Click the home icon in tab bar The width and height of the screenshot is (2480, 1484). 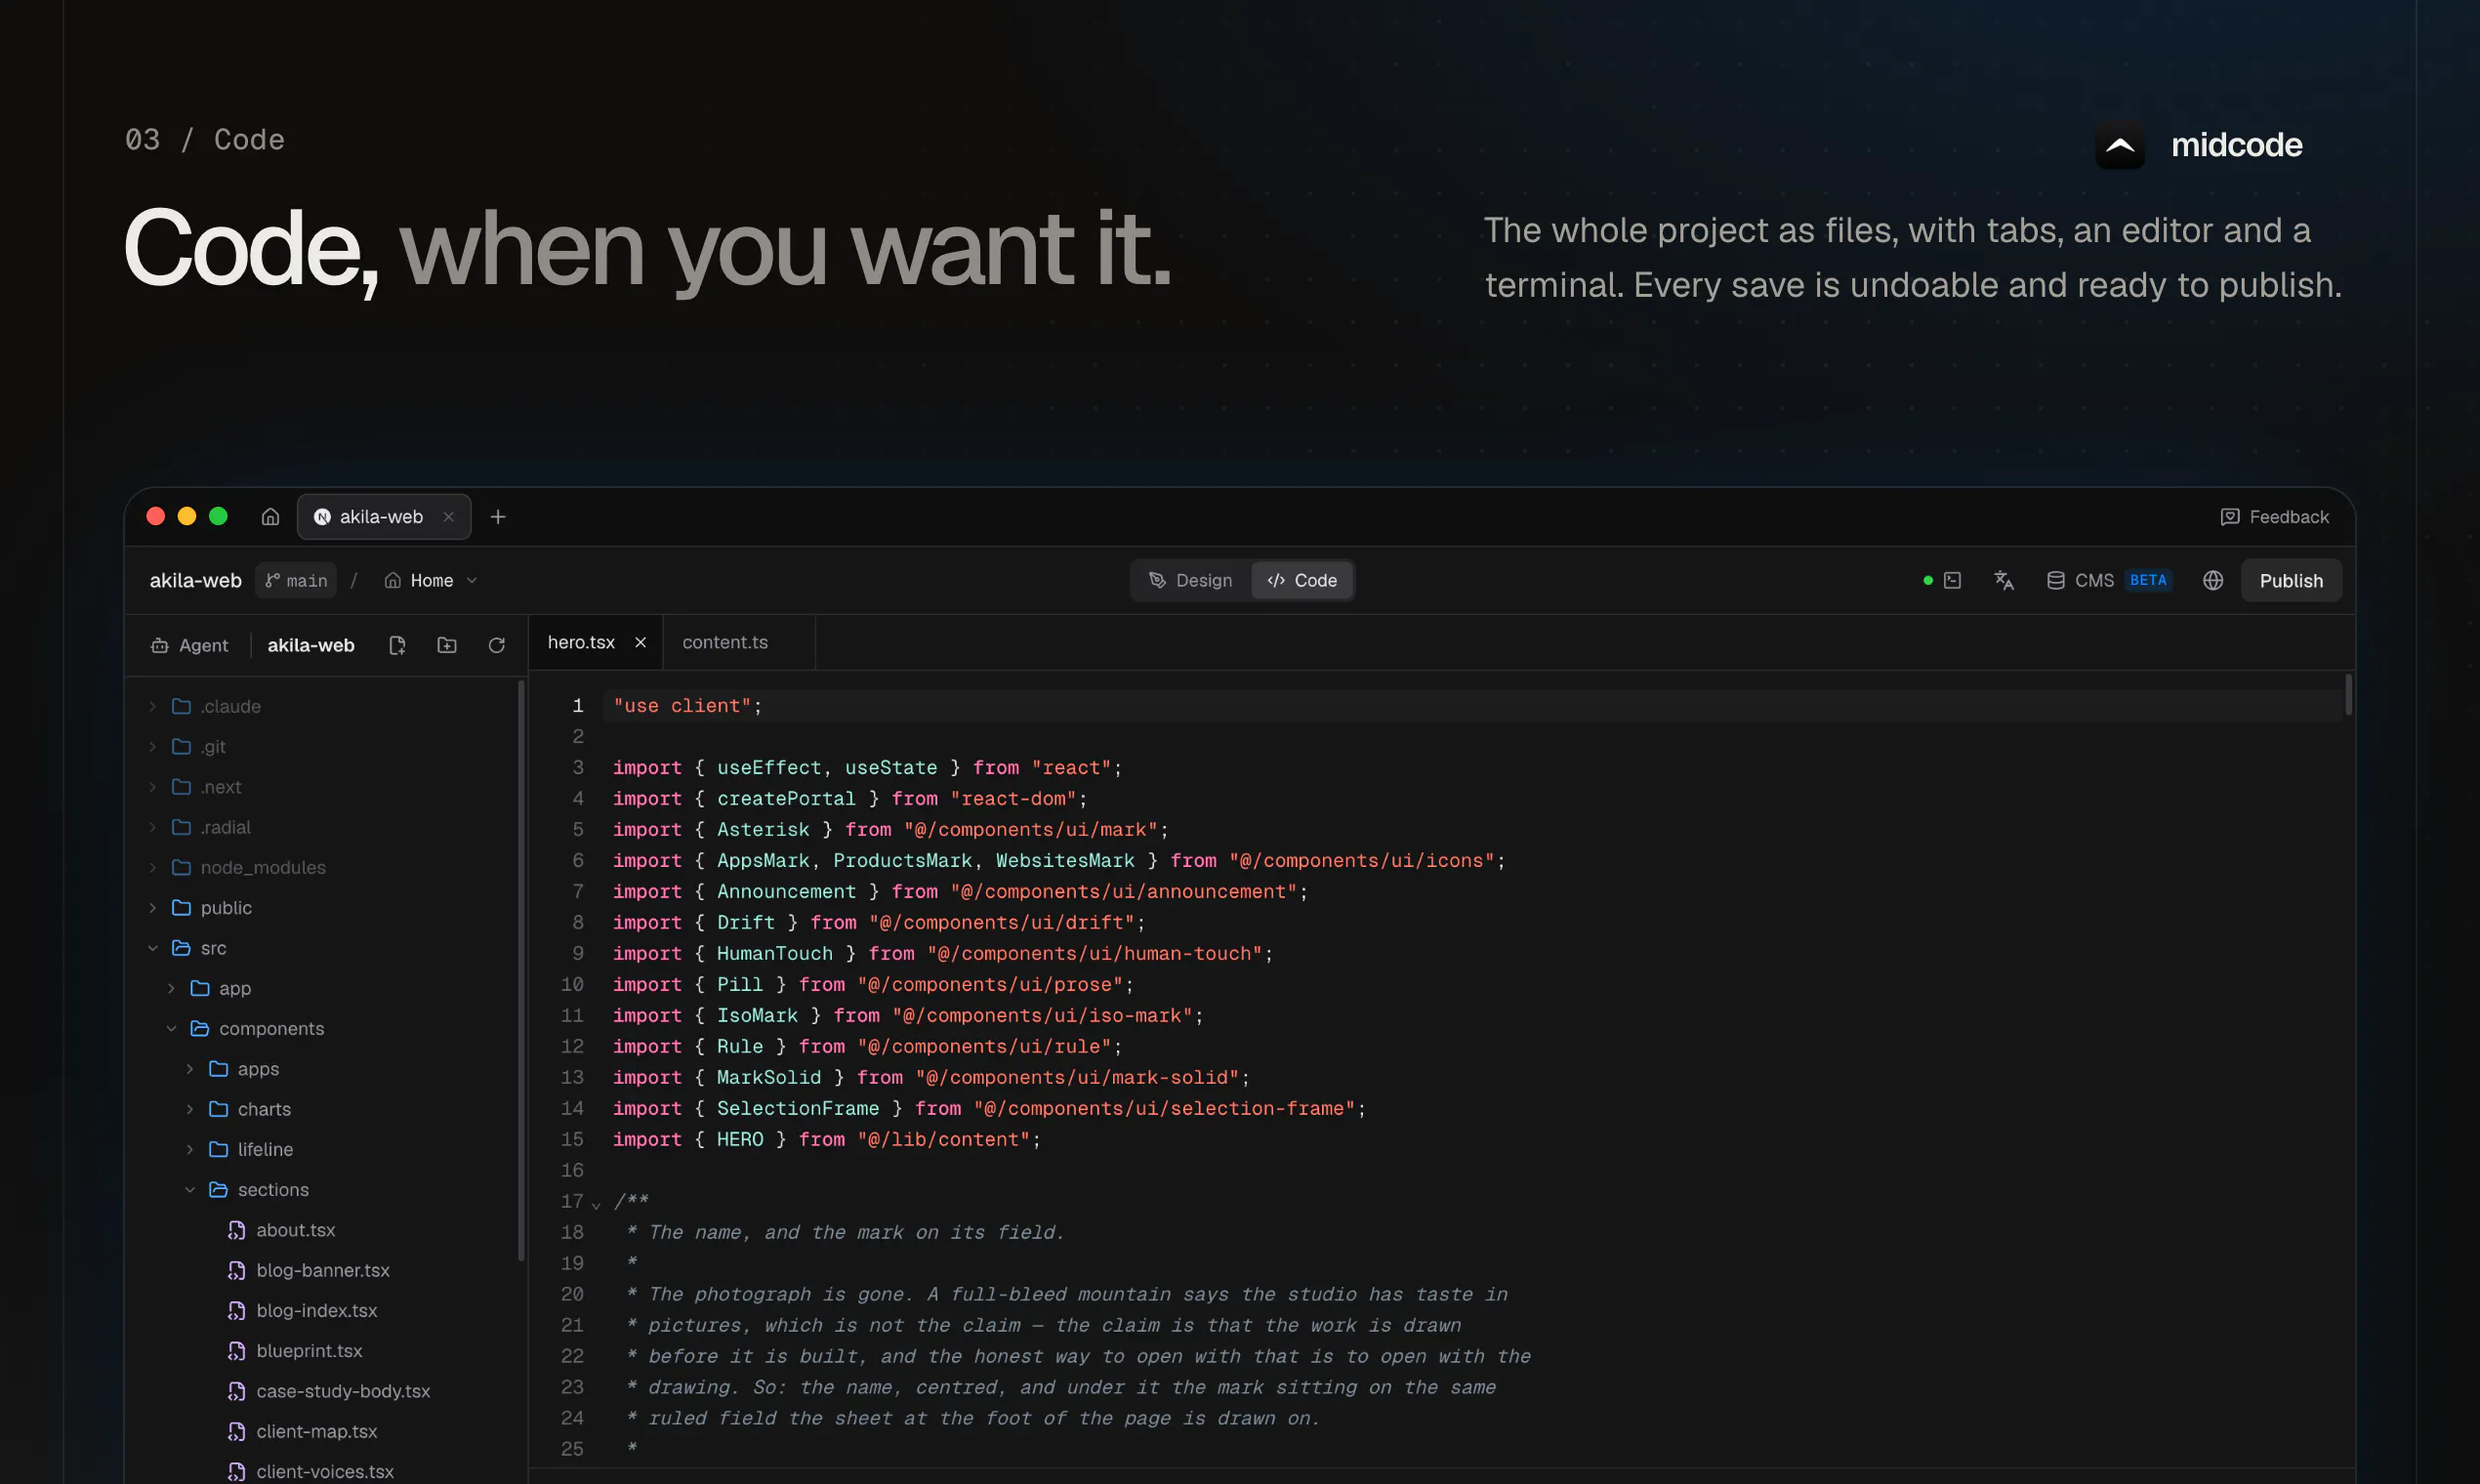click(x=270, y=517)
